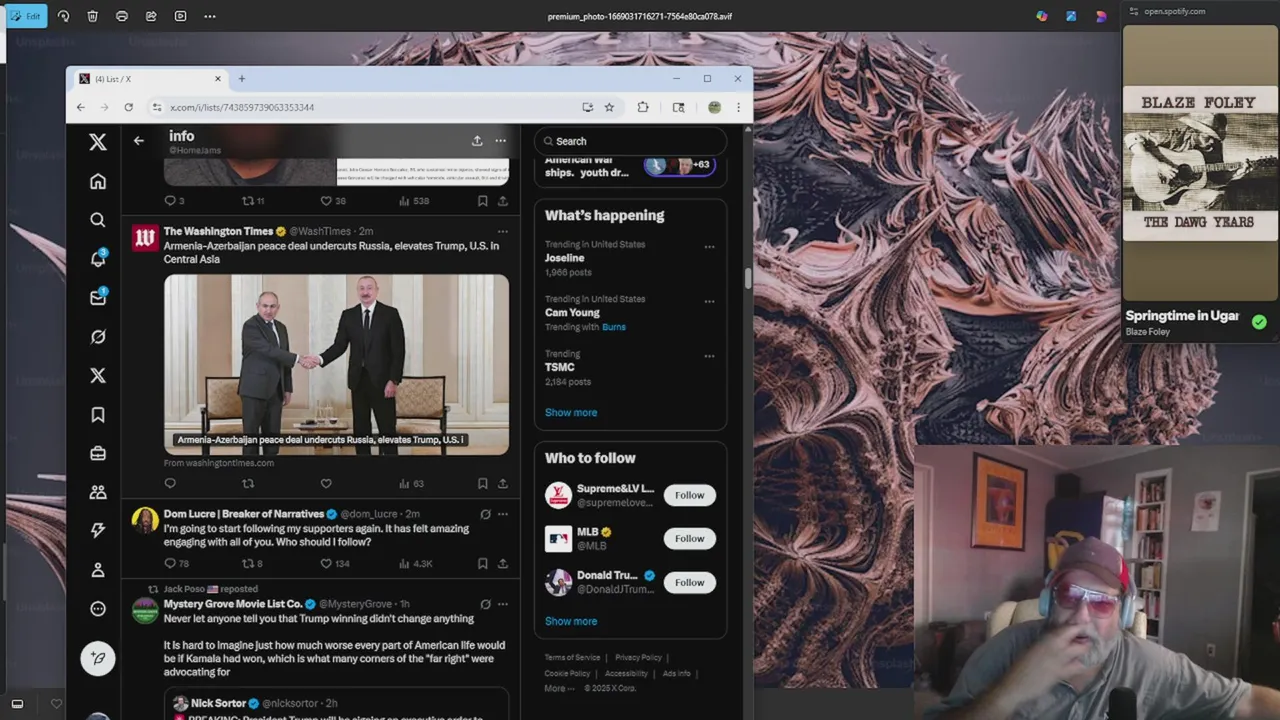
Task: Open Explore search in X sidebar
Action: coord(98,220)
